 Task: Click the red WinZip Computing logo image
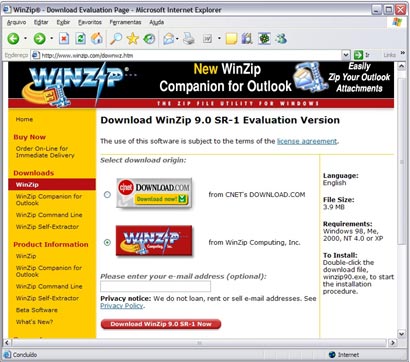pos(154,241)
